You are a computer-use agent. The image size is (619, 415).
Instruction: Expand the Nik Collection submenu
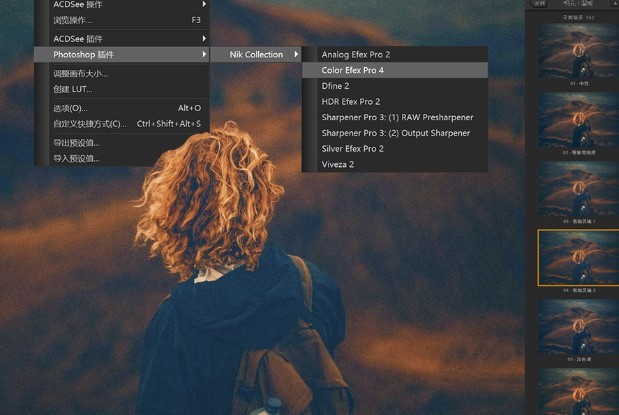tap(256, 54)
